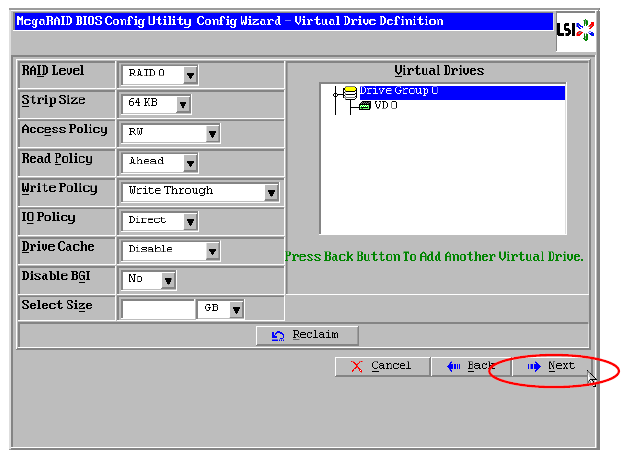Viewport: 630px width, 460px height.
Task: Click the IO Policy label
Action: point(48,218)
